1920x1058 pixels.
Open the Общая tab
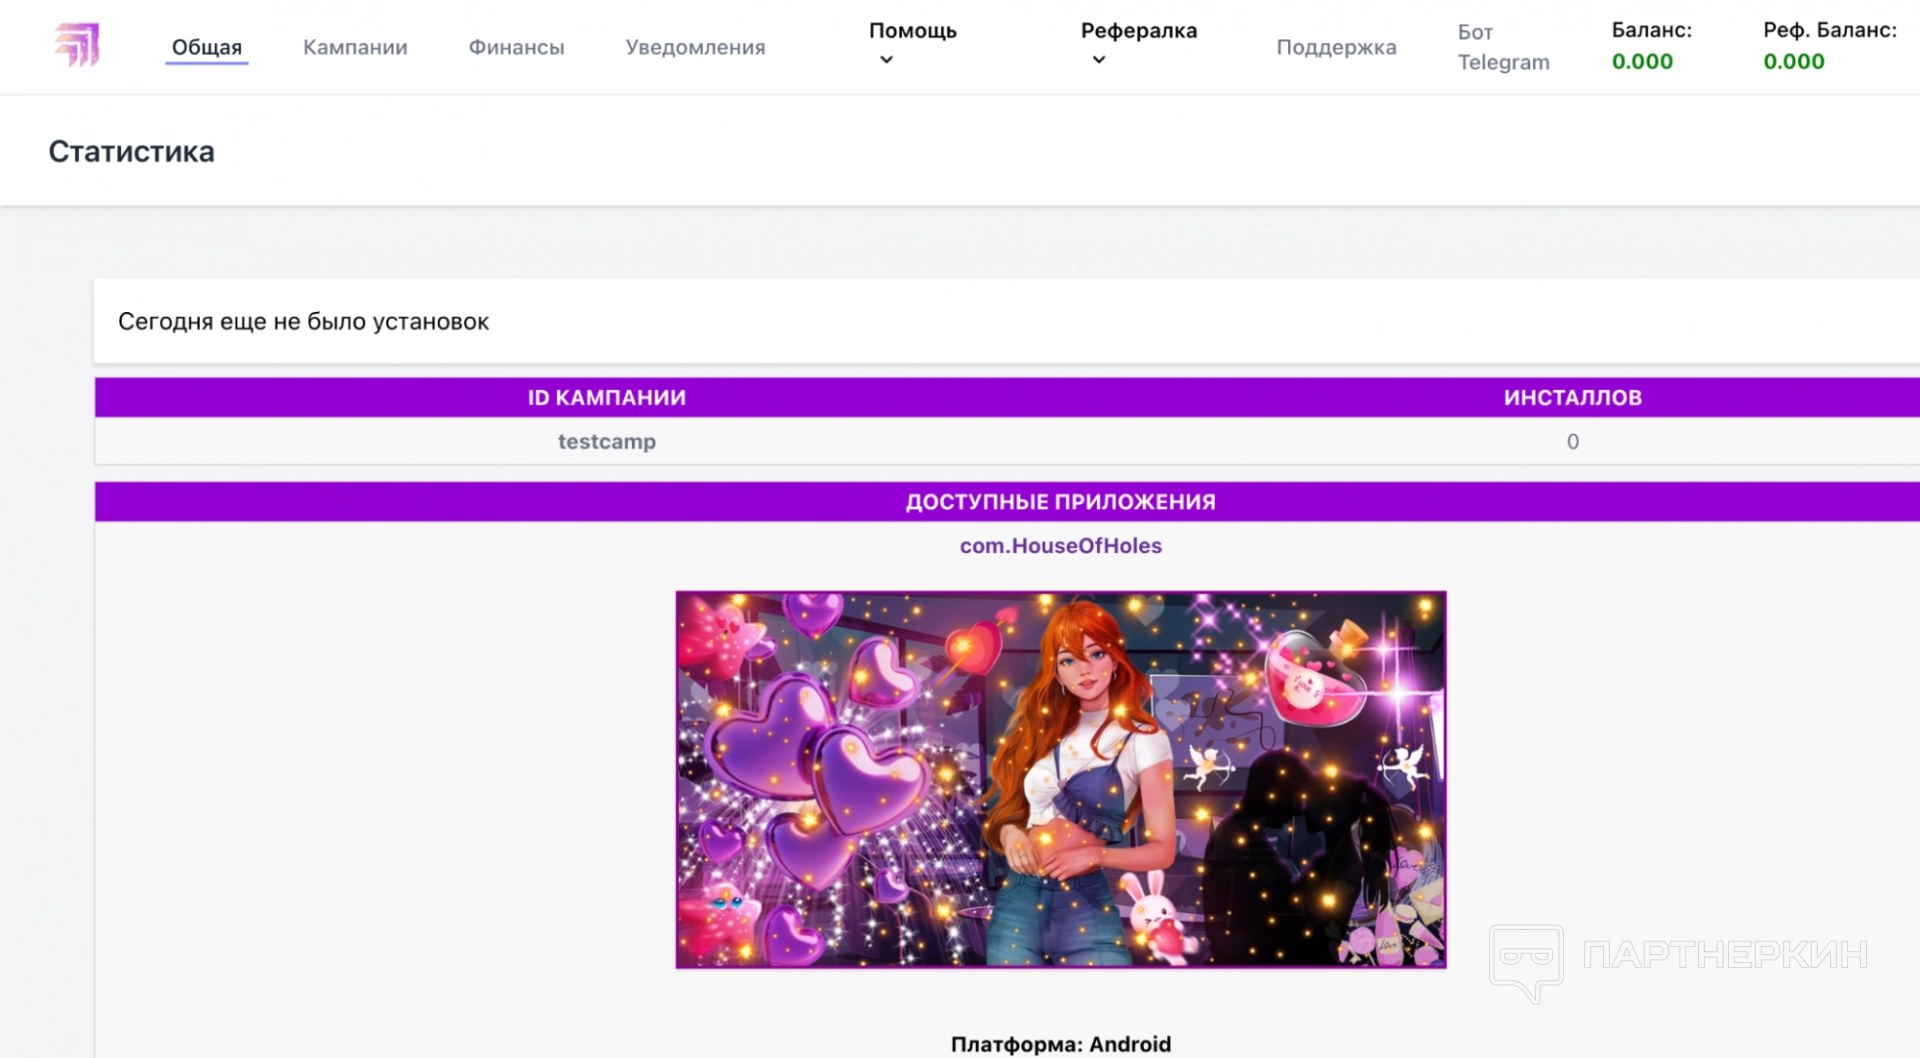tap(207, 47)
